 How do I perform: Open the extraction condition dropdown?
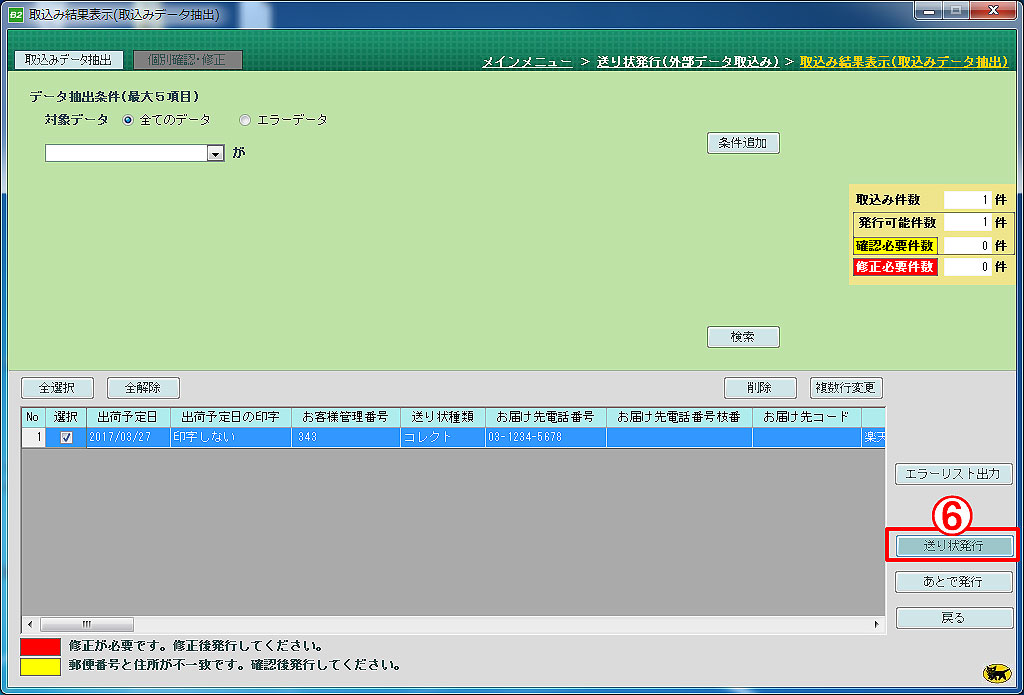[x=215, y=154]
